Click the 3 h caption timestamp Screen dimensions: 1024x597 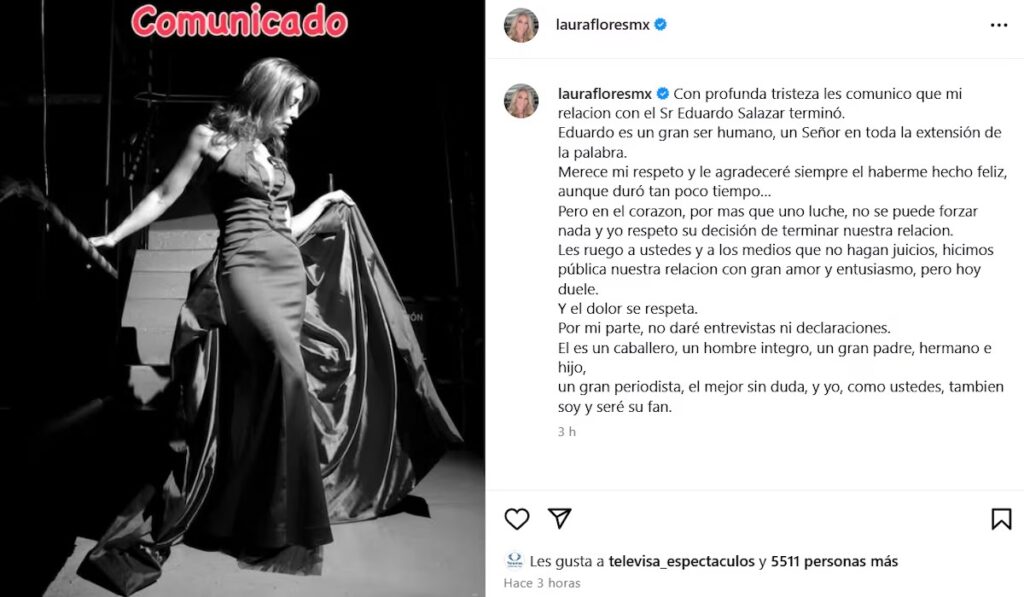click(x=567, y=432)
